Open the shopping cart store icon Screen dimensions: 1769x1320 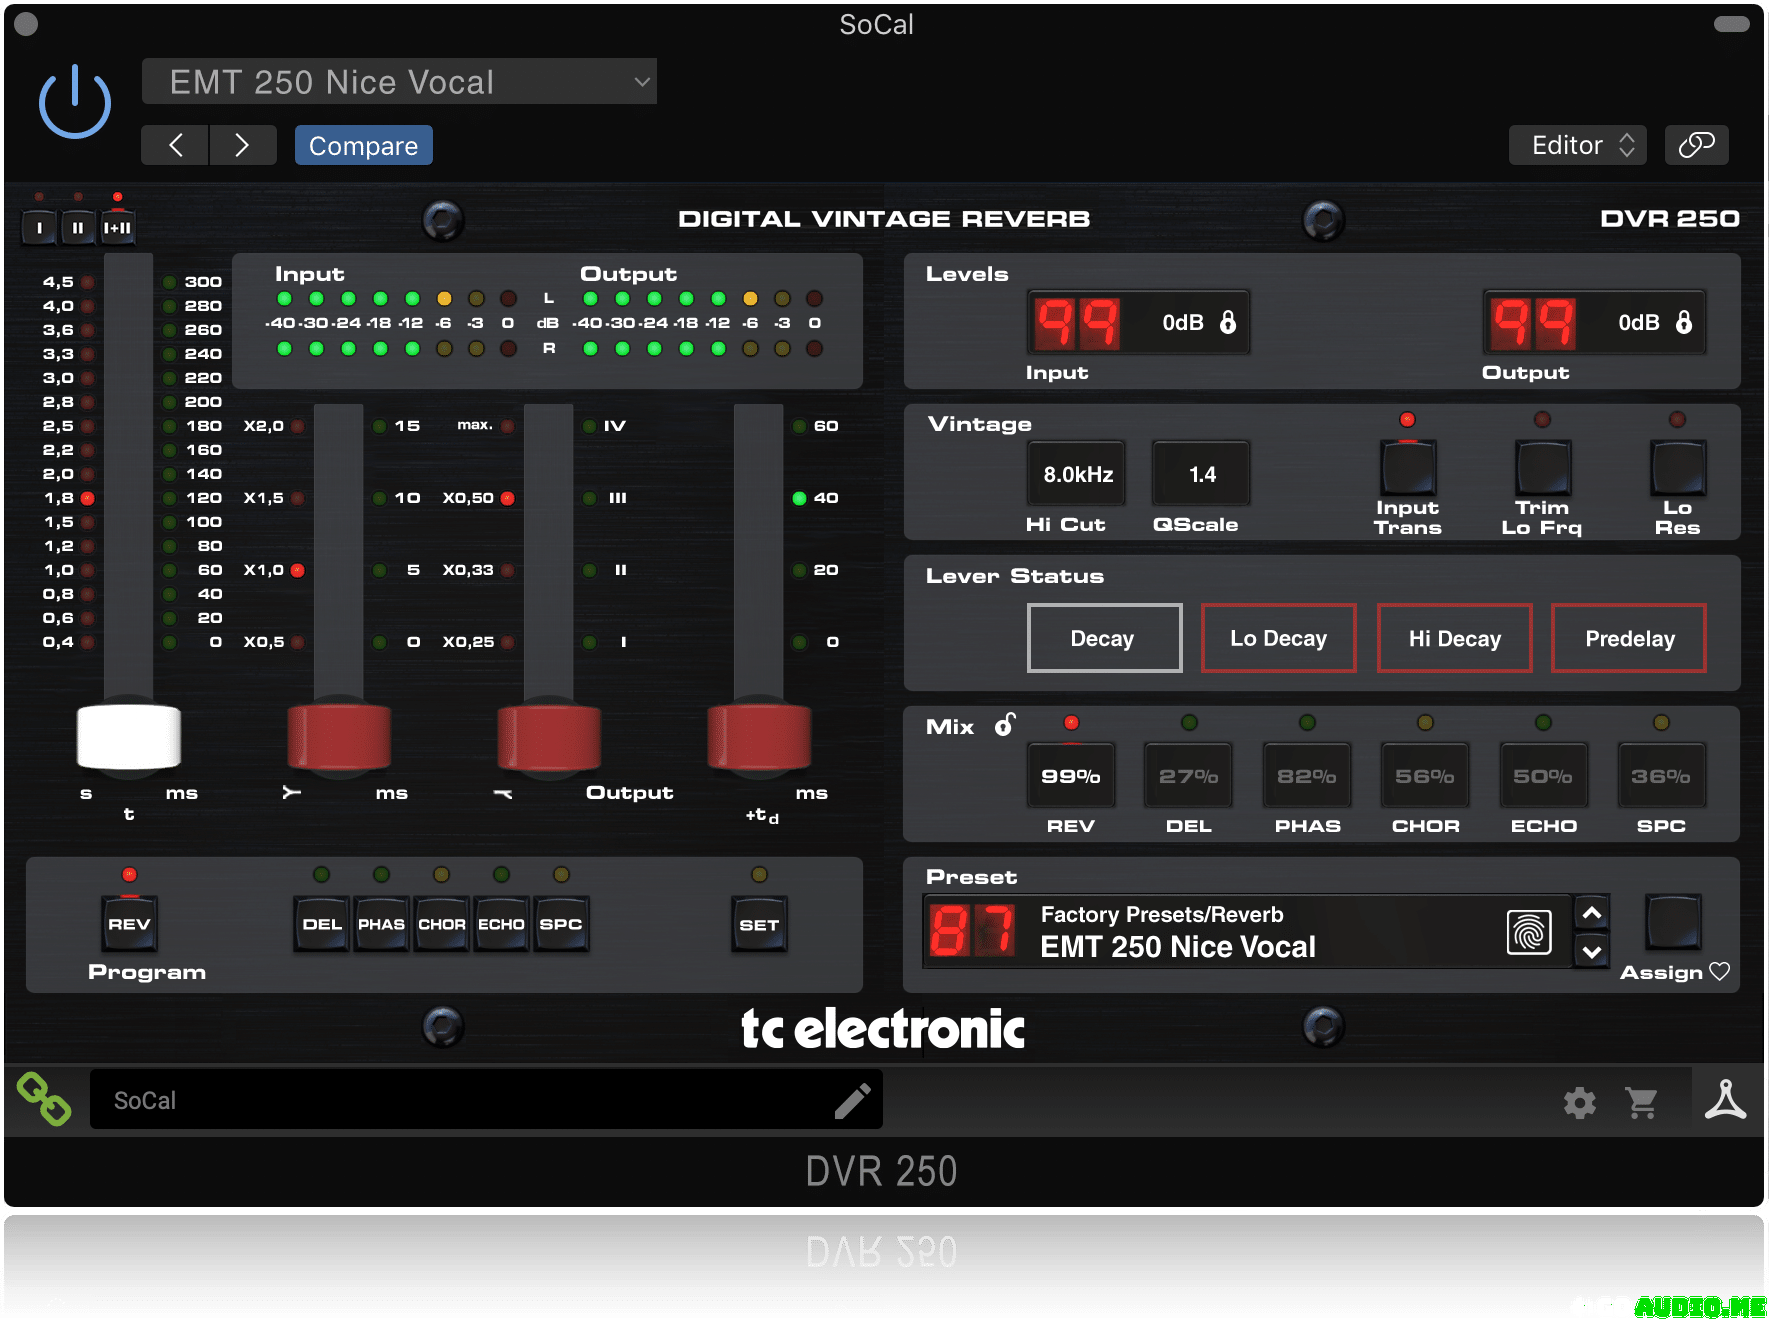(x=1642, y=1103)
